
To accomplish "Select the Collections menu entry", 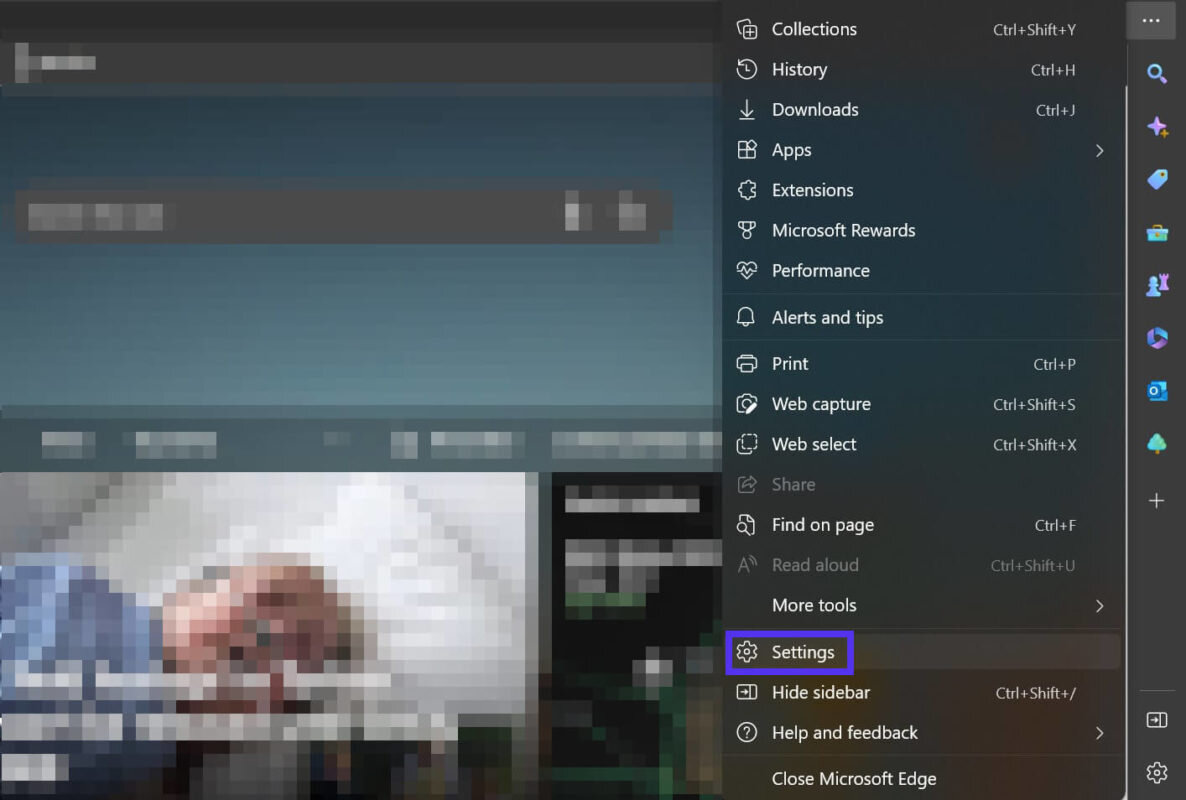I will click(921, 29).
